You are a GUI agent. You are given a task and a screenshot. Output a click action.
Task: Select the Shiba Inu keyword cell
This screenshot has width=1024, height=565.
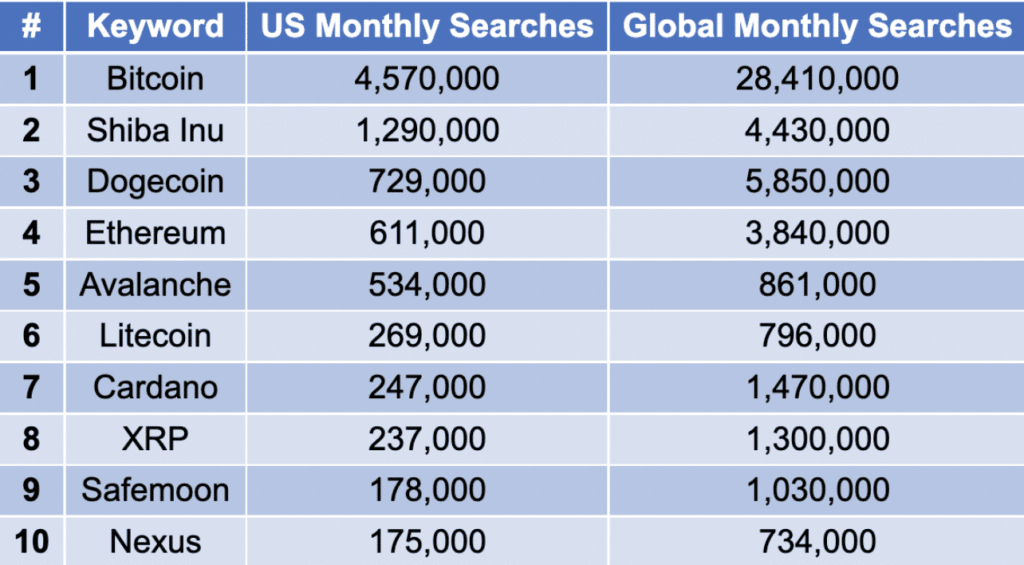pos(155,130)
